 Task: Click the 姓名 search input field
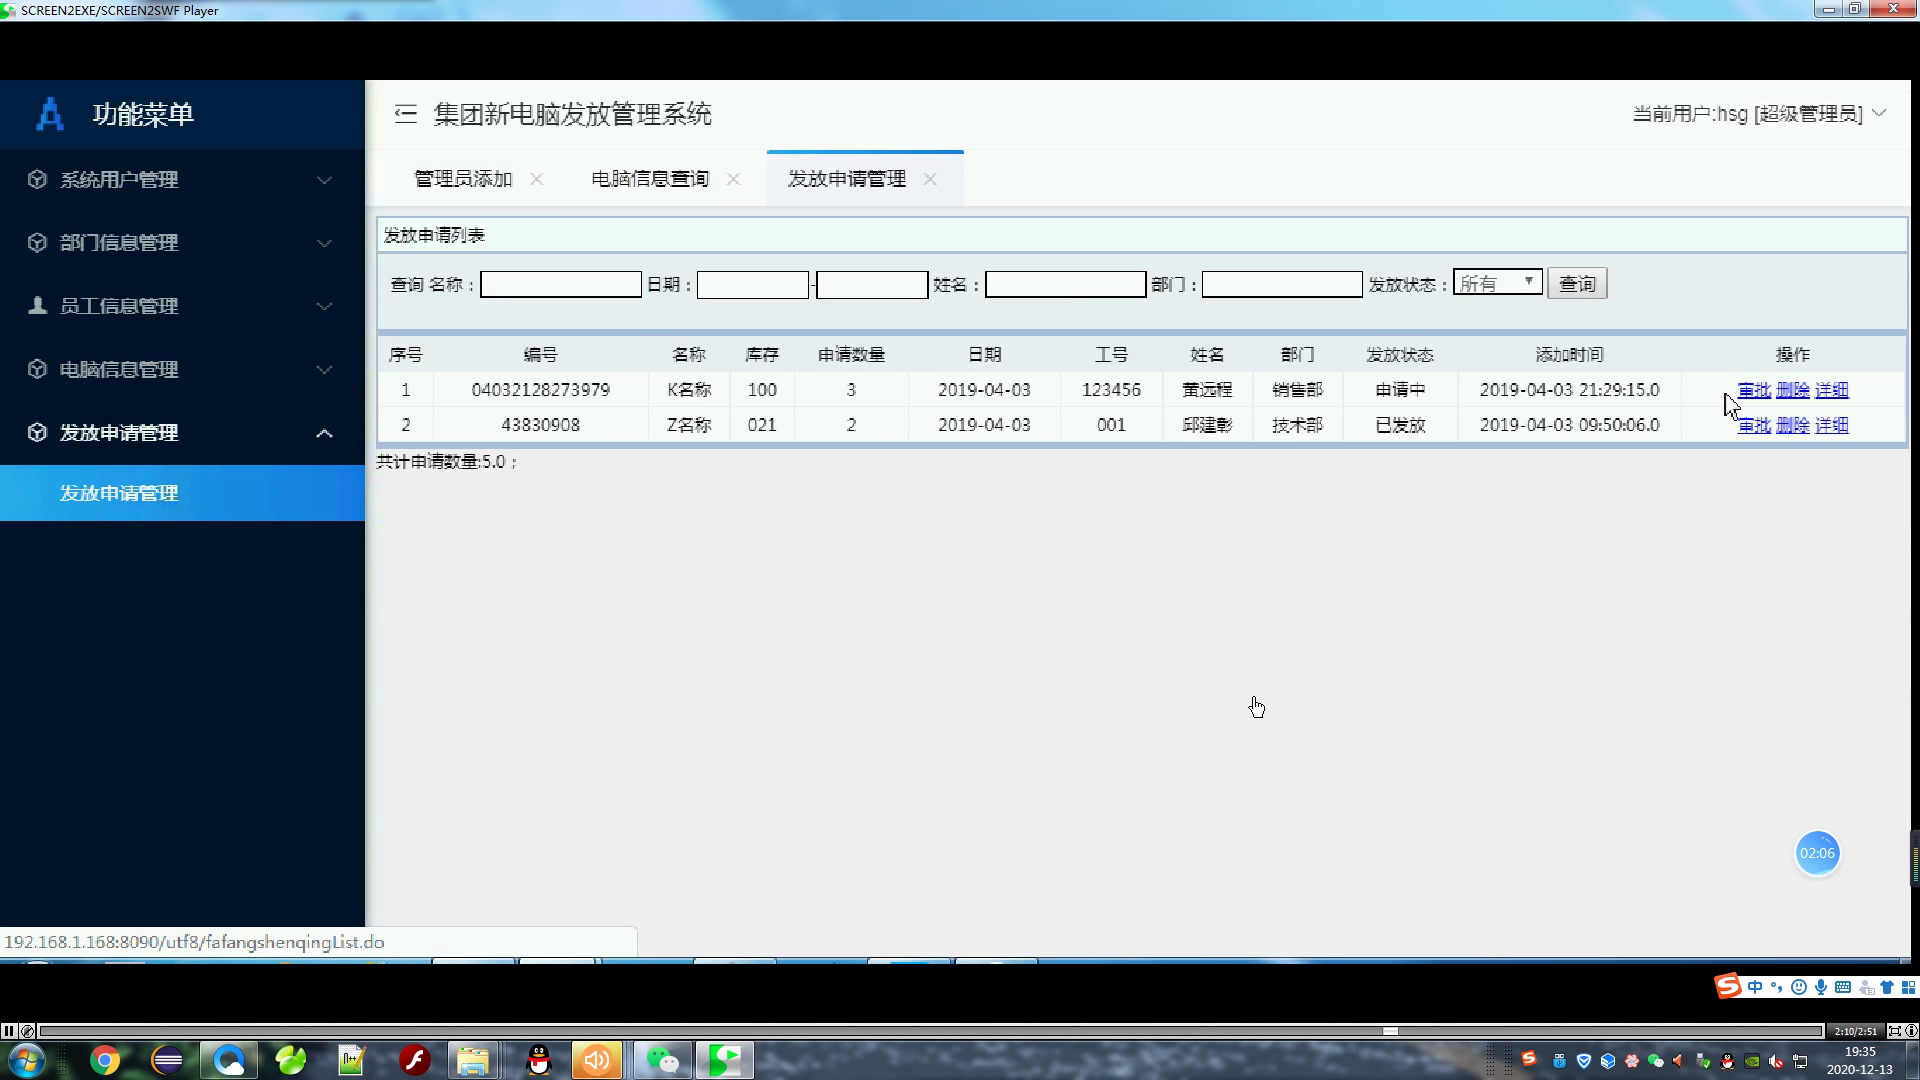1066,285
